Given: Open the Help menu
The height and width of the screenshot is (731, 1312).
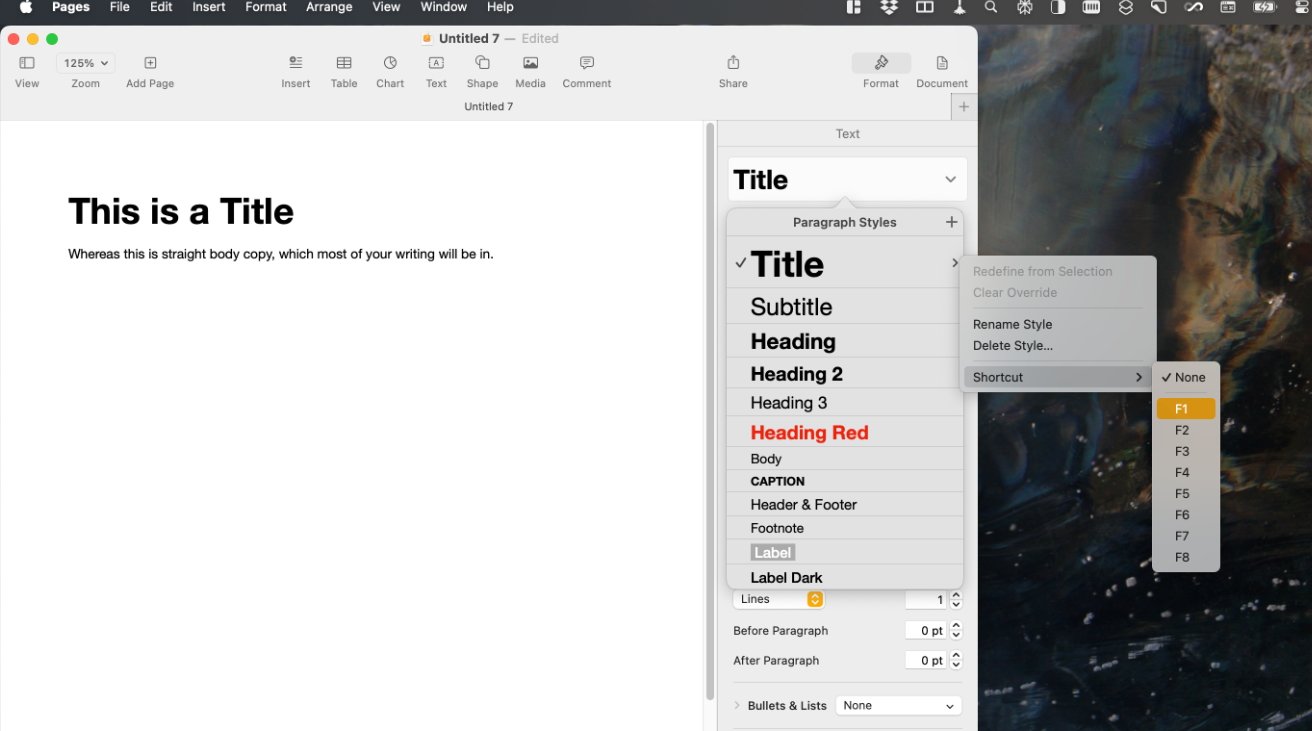Looking at the screenshot, I should pos(500,7).
